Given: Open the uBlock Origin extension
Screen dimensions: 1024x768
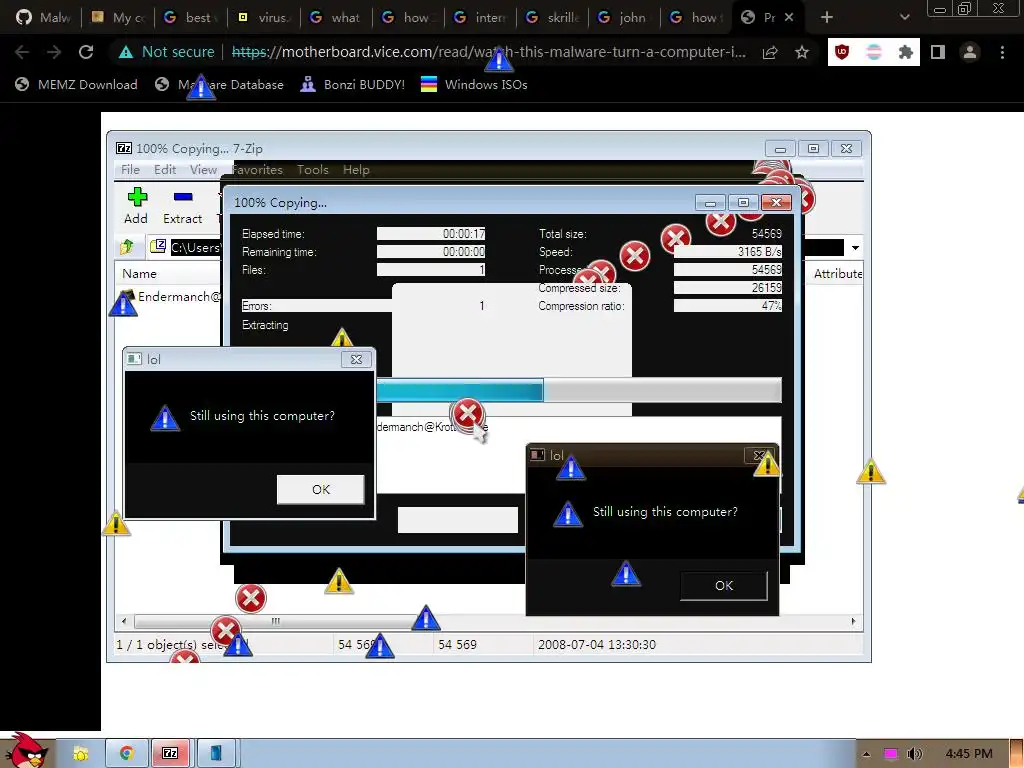Looking at the screenshot, I should click(x=842, y=52).
